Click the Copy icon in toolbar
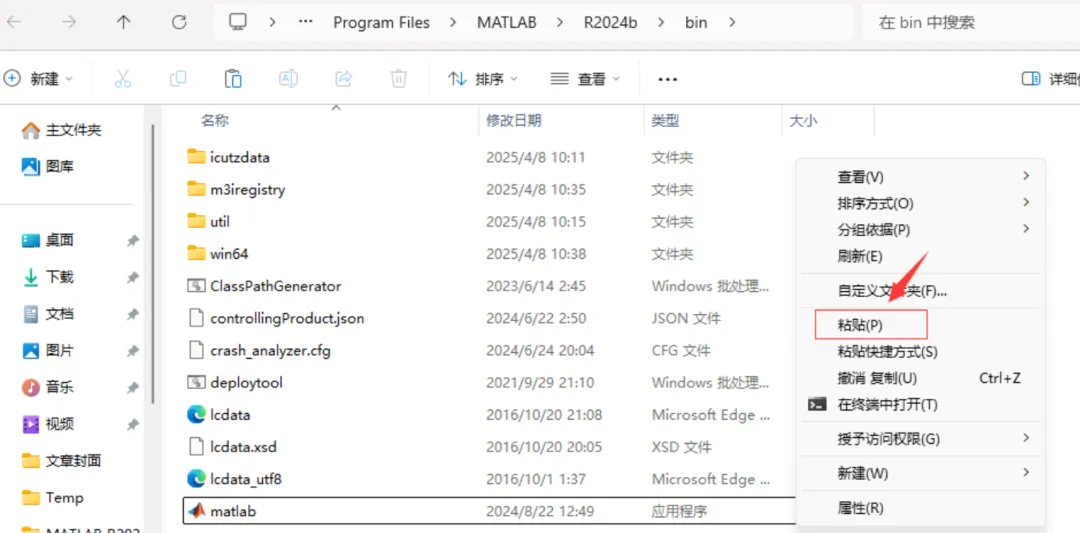Viewport: 1080px width, 533px height. click(x=178, y=79)
